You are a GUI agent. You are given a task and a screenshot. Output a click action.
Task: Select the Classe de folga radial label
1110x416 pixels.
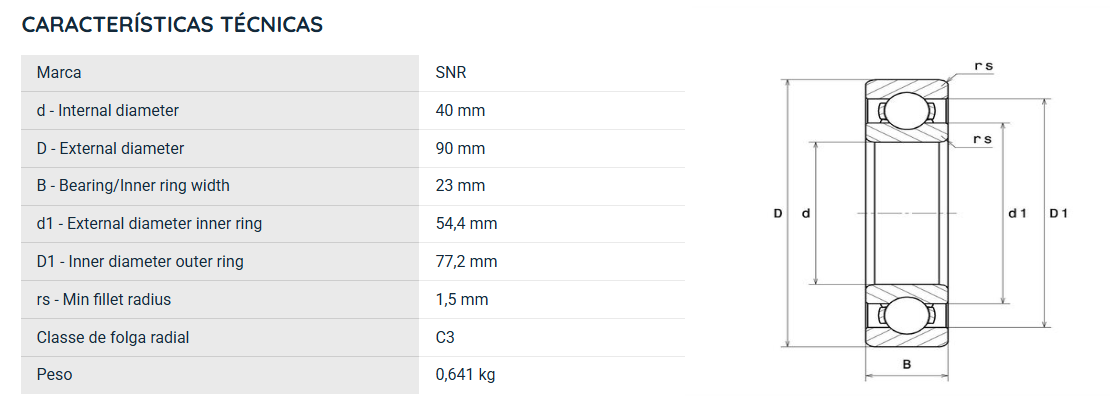113,337
